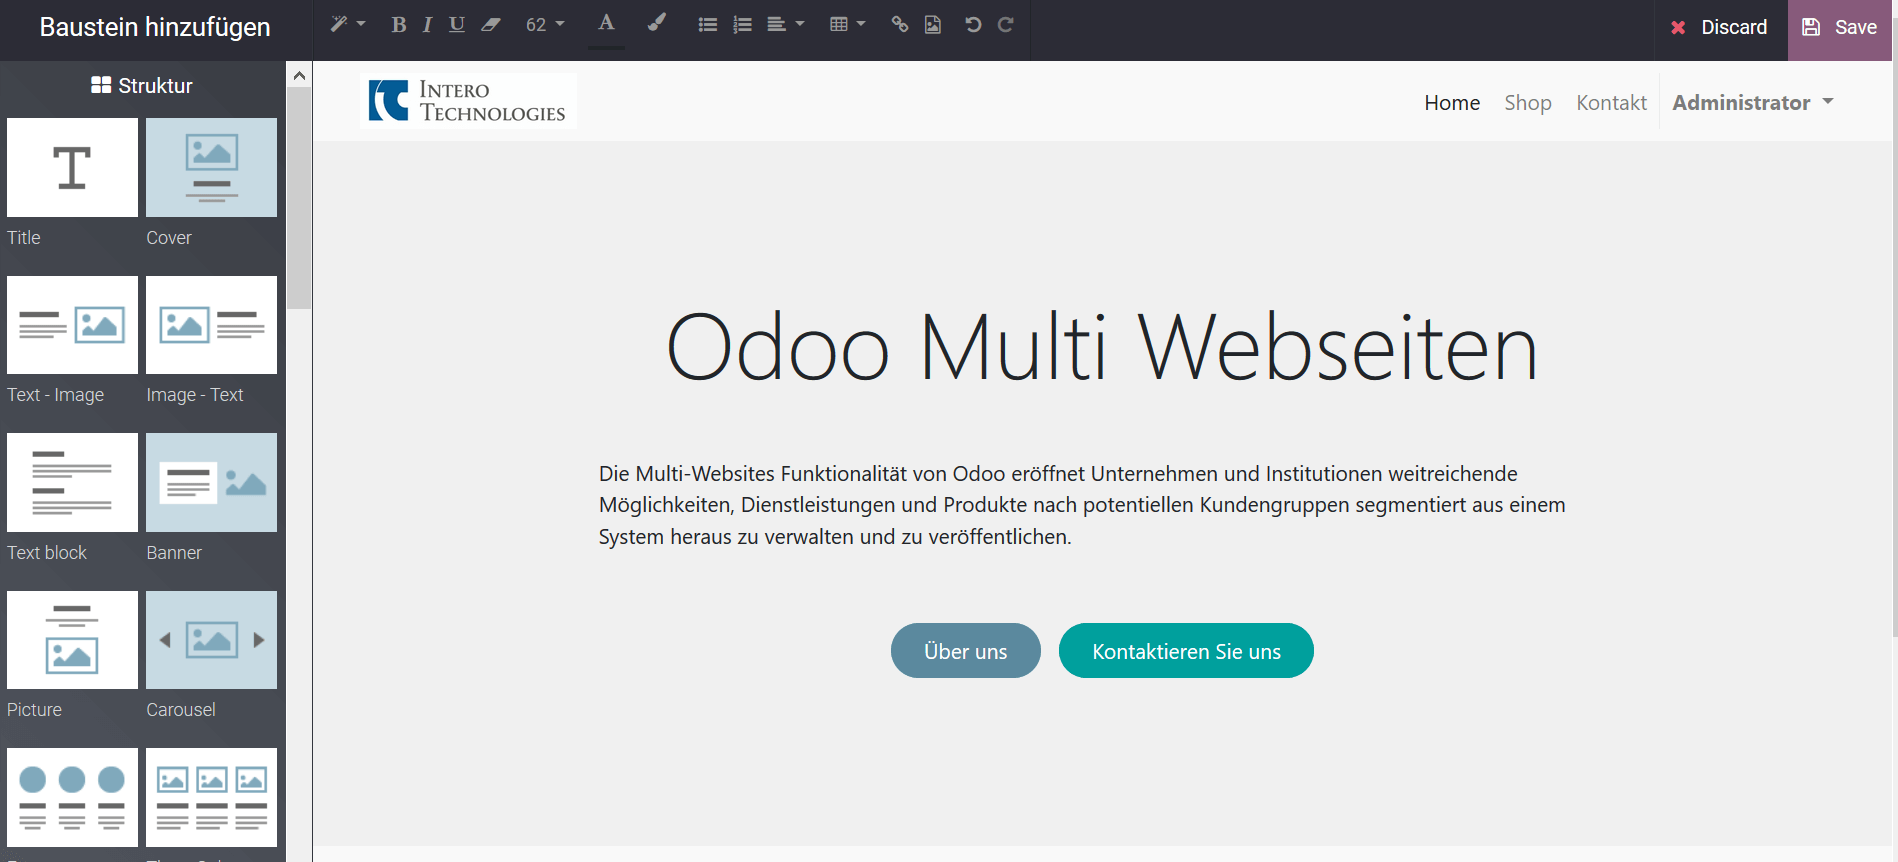
Task: Click the sidebar scroll up arrow
Action: [x=299, y=75]
